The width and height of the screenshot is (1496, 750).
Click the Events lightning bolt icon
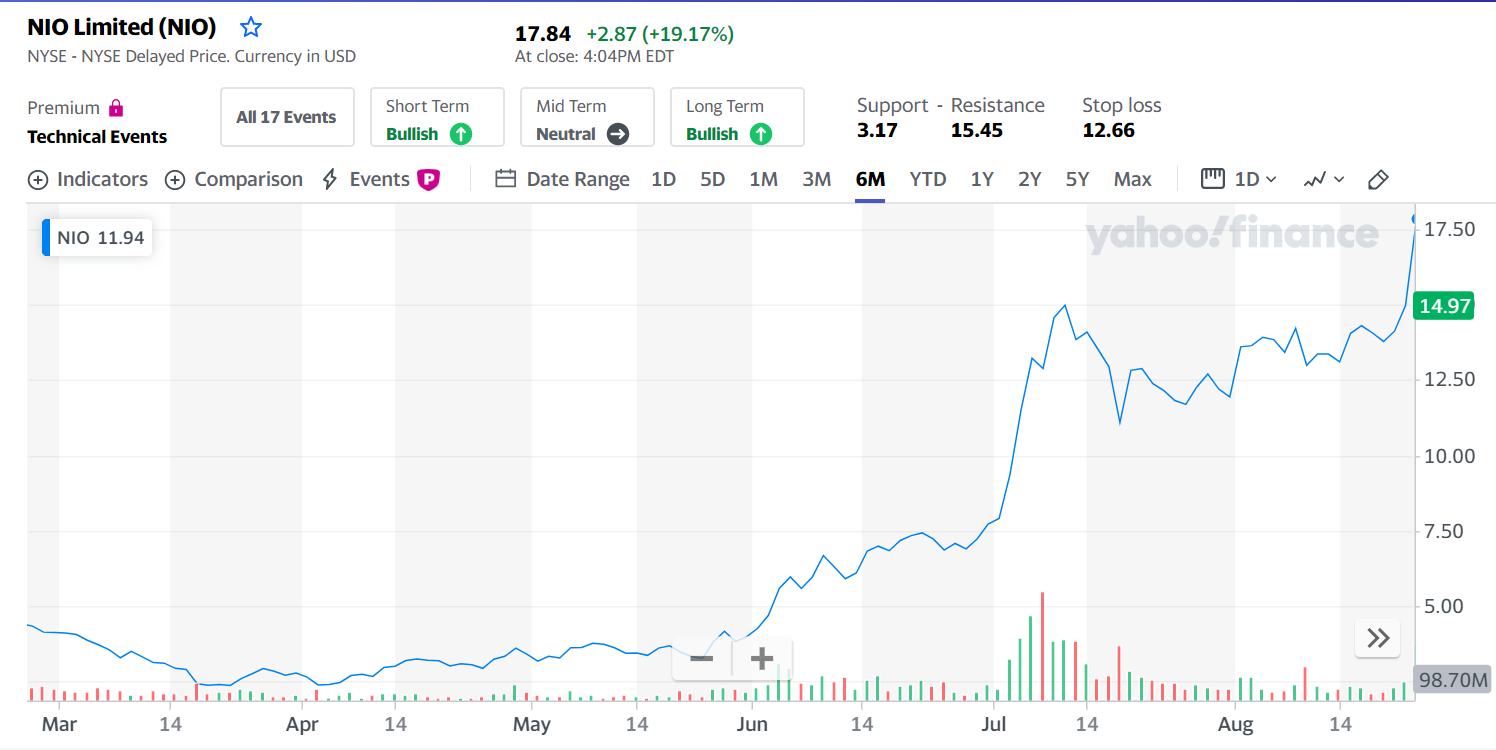(x=330, y=180)
